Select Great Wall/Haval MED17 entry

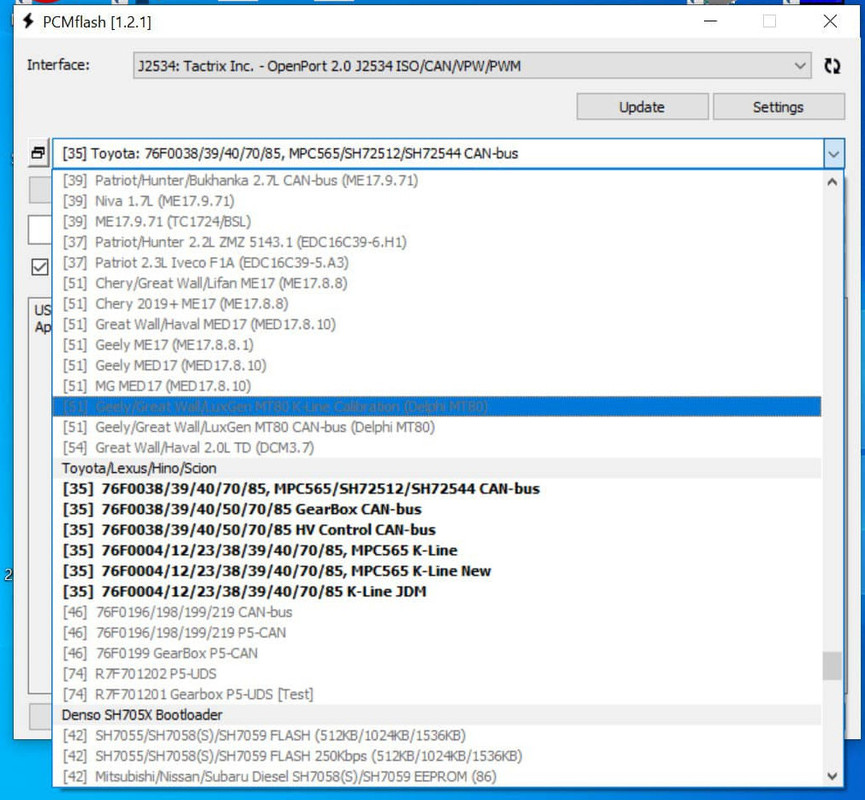436,324
